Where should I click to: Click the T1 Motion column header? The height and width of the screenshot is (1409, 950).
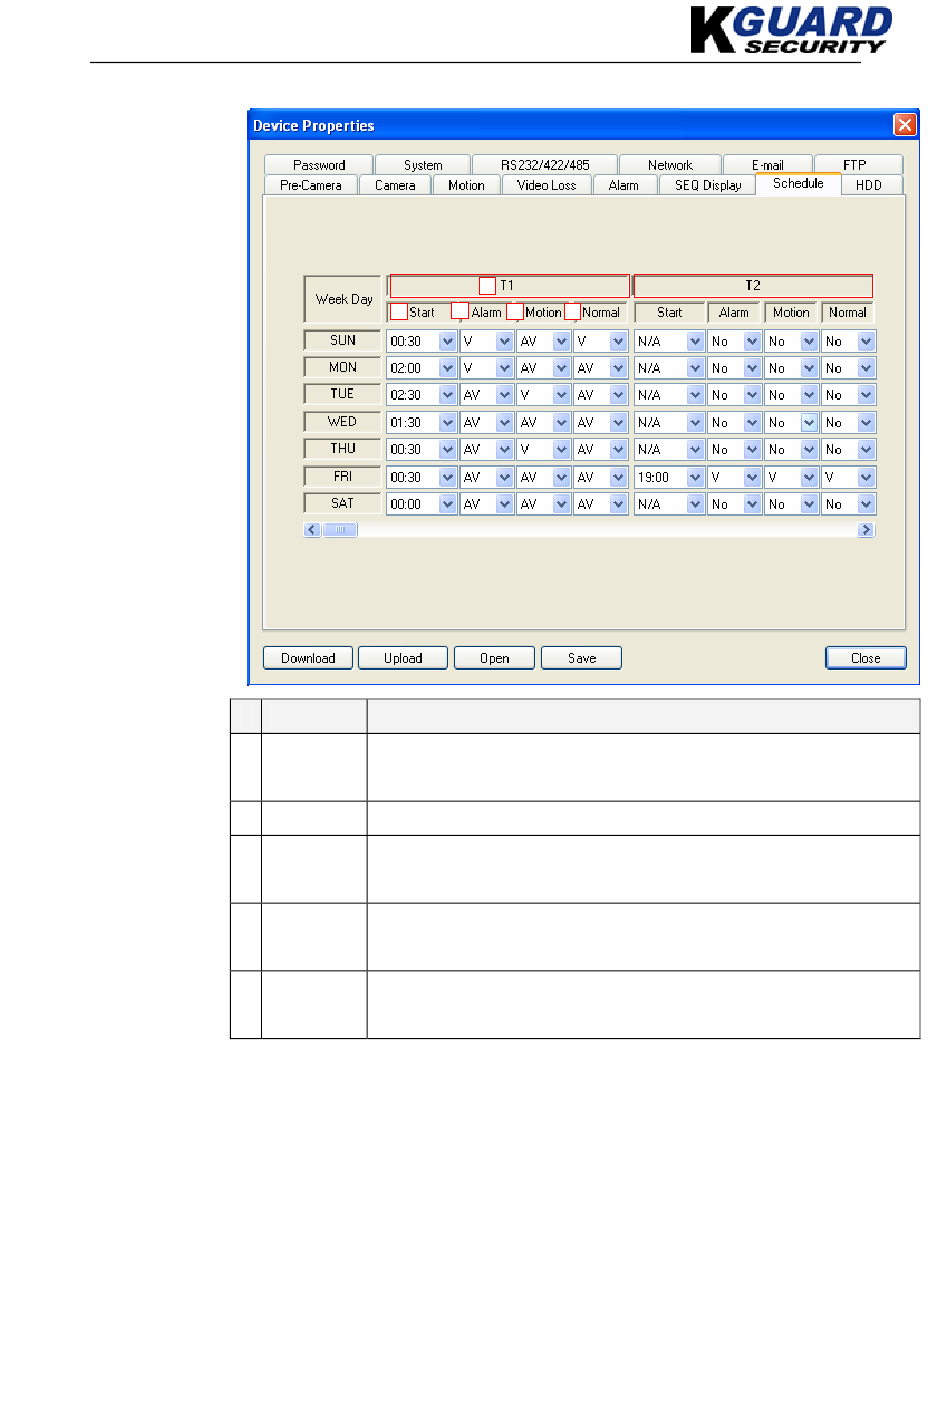(x=543, y=312)
